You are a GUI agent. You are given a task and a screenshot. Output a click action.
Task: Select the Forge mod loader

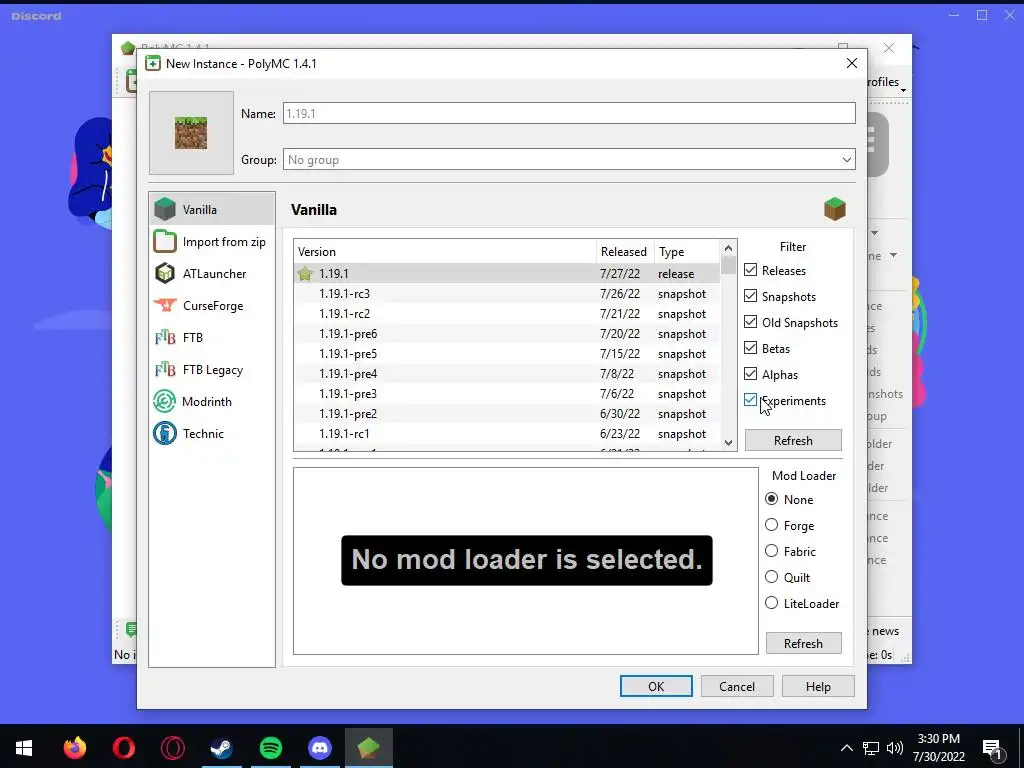[771, 525]
